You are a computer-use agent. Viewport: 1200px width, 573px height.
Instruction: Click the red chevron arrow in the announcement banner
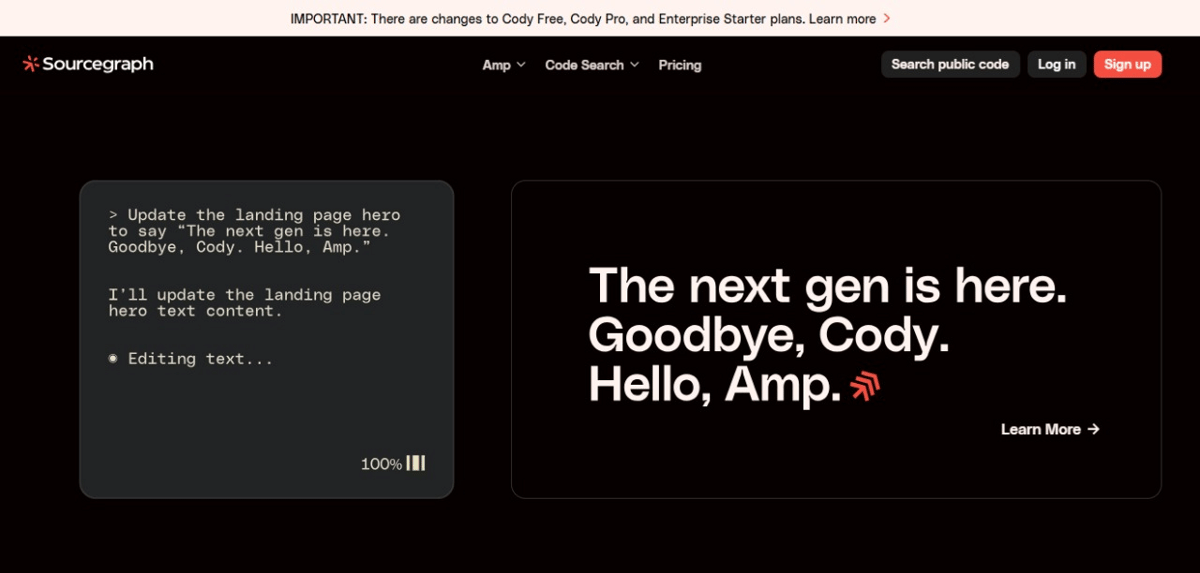point(887,19)
